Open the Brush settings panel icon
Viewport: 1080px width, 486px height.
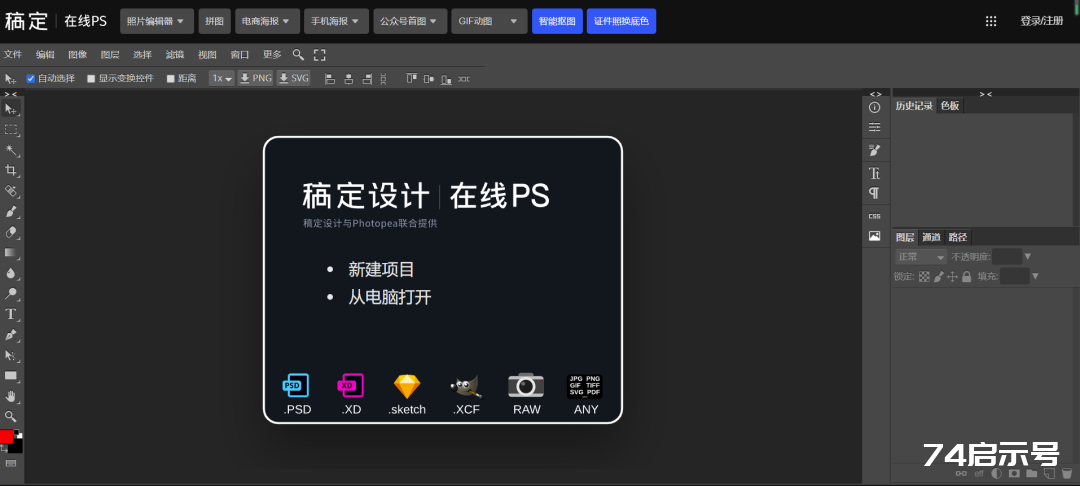(x=875, y=150)
